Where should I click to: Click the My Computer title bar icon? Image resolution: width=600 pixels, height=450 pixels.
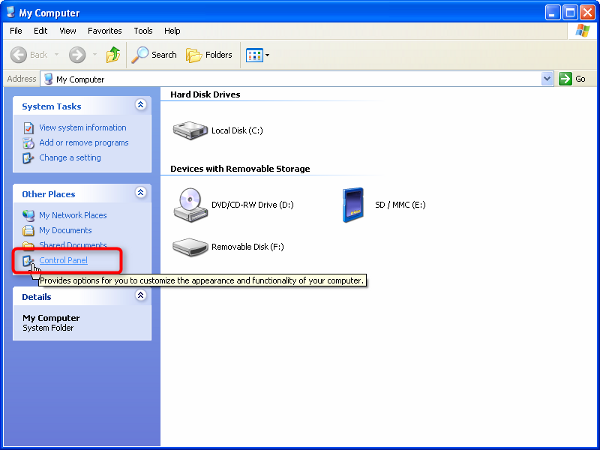[x=11, y=12]
